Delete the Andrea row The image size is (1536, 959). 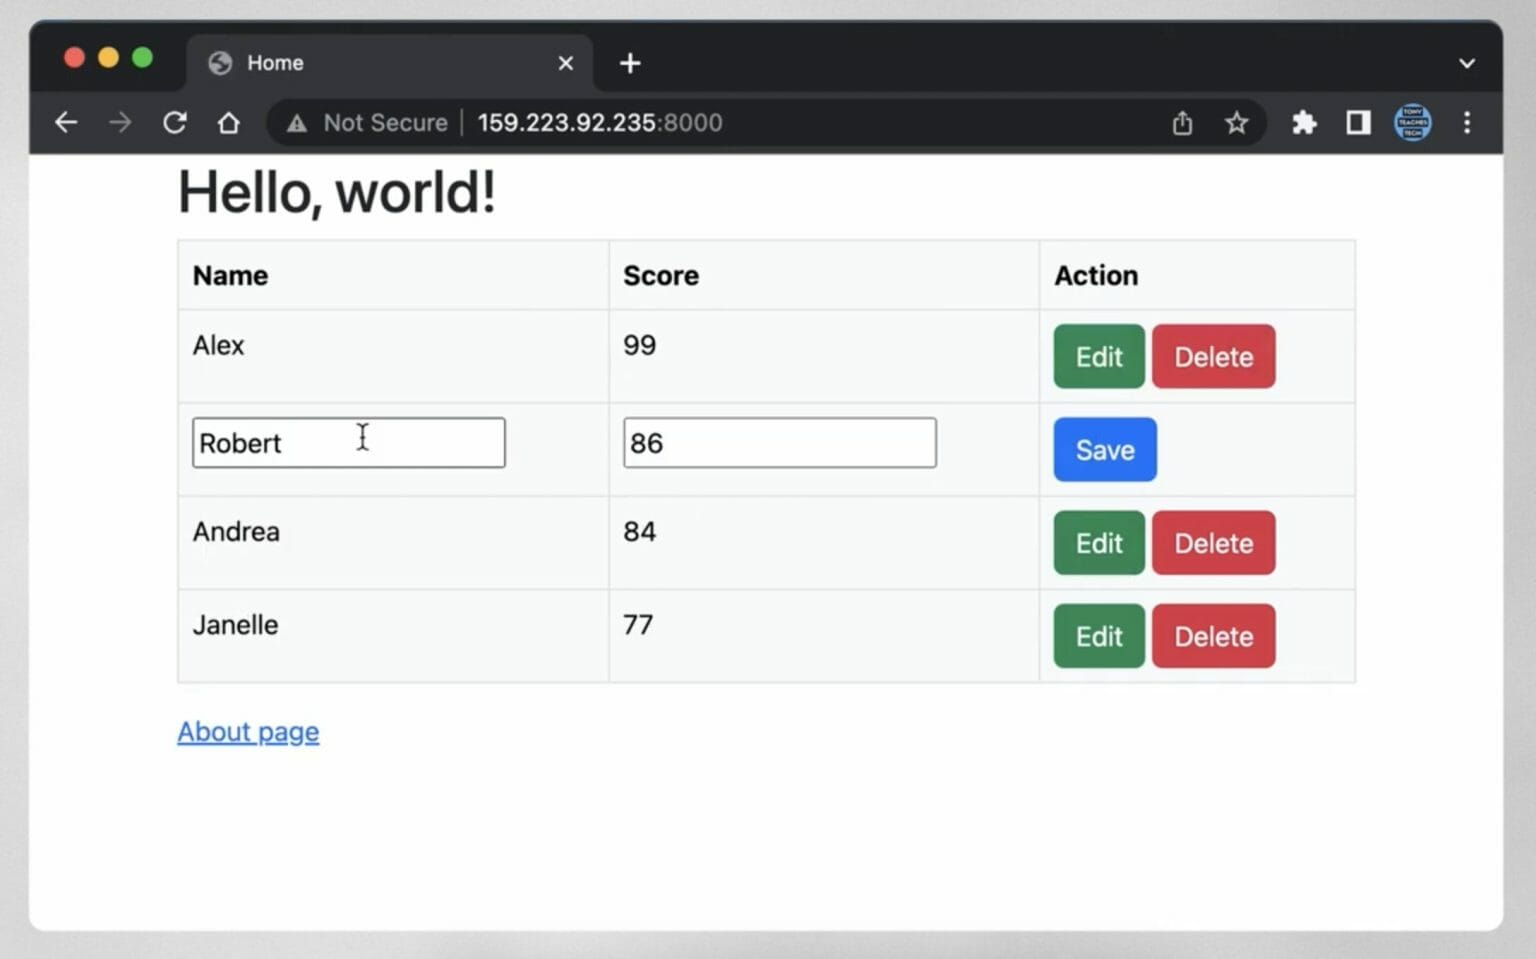pos(1213,543)
